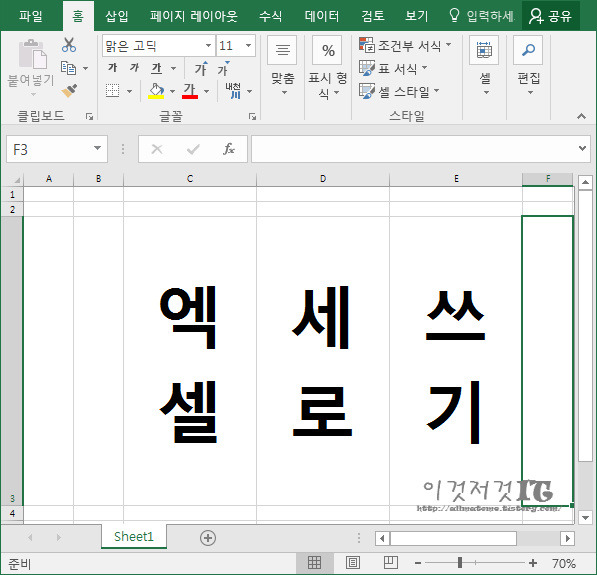597x575 pixels.
Task: Apply yellow fill color bucket
Action: tap(156, 91)
